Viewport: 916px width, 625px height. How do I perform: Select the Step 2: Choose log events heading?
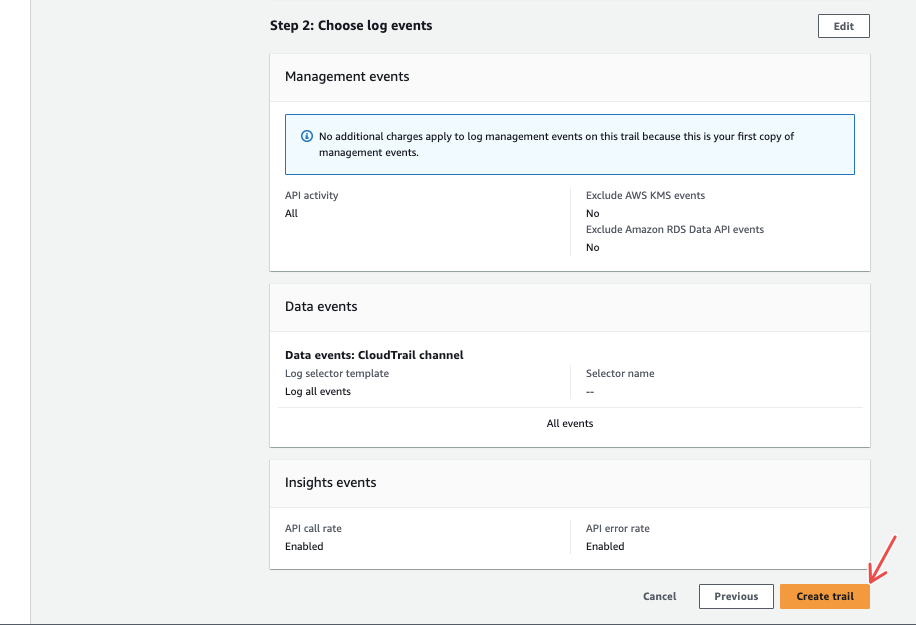click(351, 26)
